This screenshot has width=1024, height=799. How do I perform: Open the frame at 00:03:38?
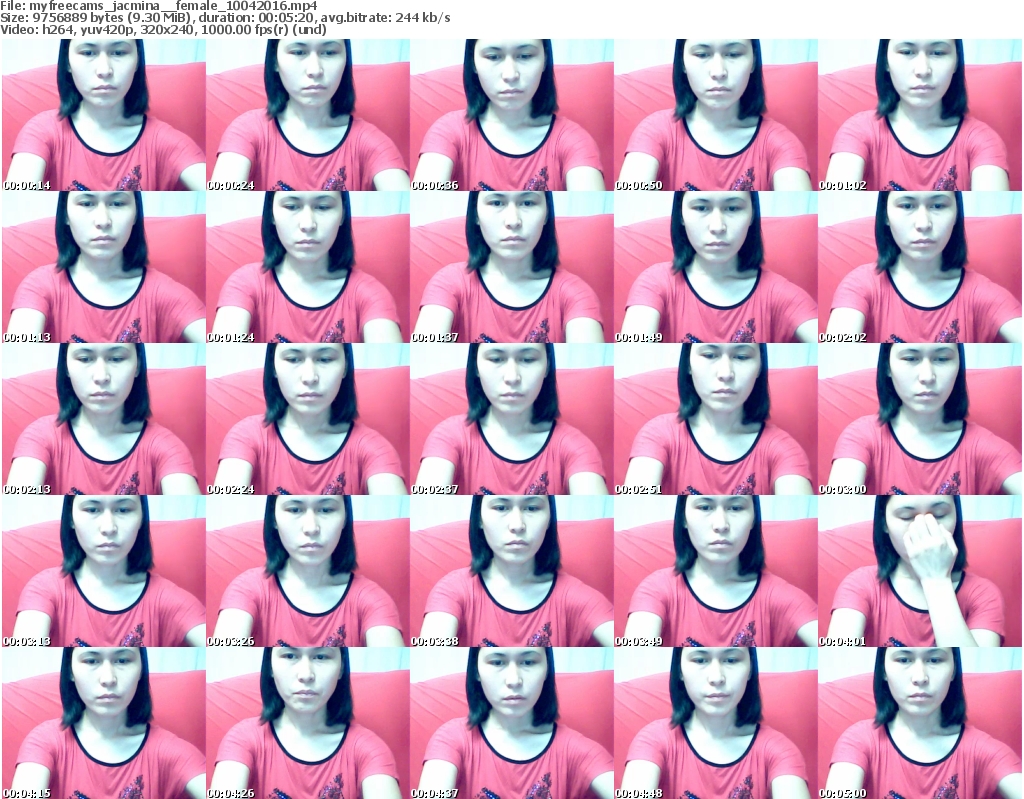[x=511, y=571]
